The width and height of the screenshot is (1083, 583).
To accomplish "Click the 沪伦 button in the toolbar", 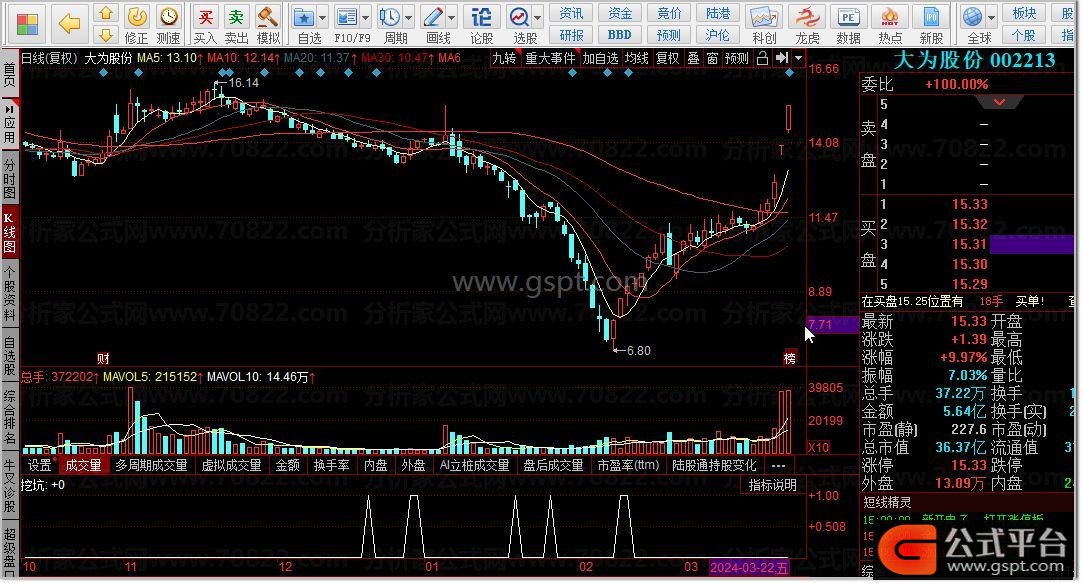I will point(718,35).
